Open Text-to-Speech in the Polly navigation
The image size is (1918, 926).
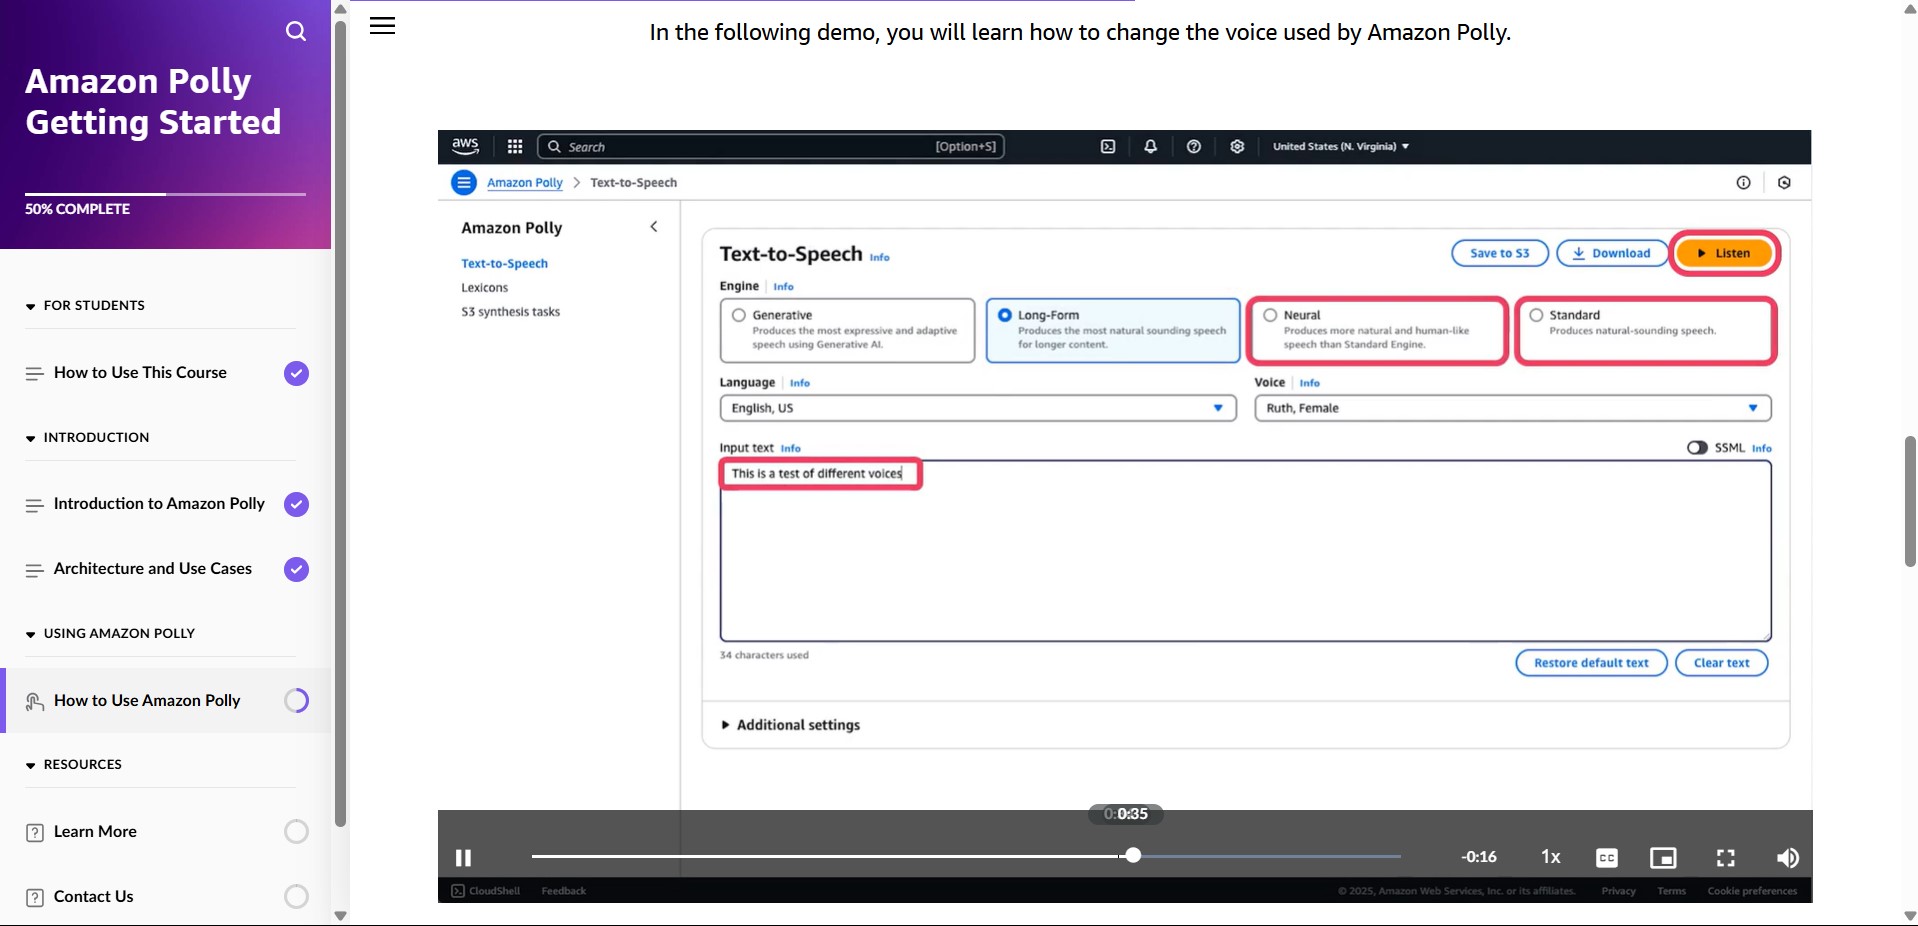504,263
